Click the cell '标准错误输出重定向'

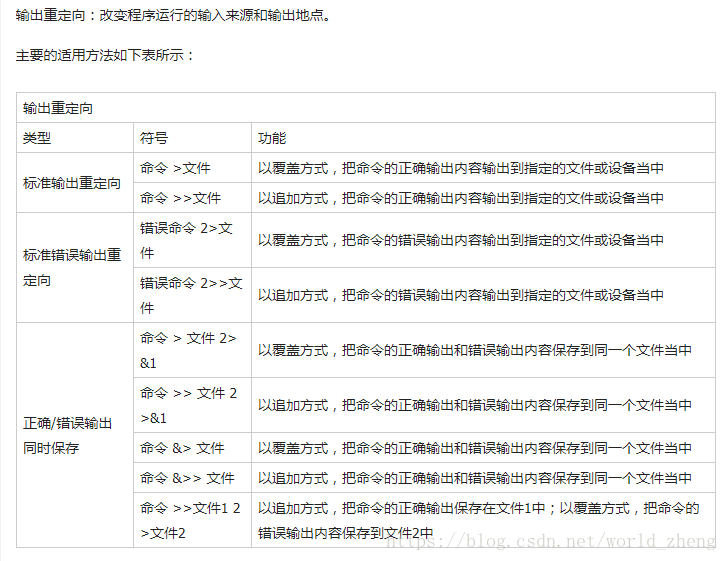pos(75,268)
